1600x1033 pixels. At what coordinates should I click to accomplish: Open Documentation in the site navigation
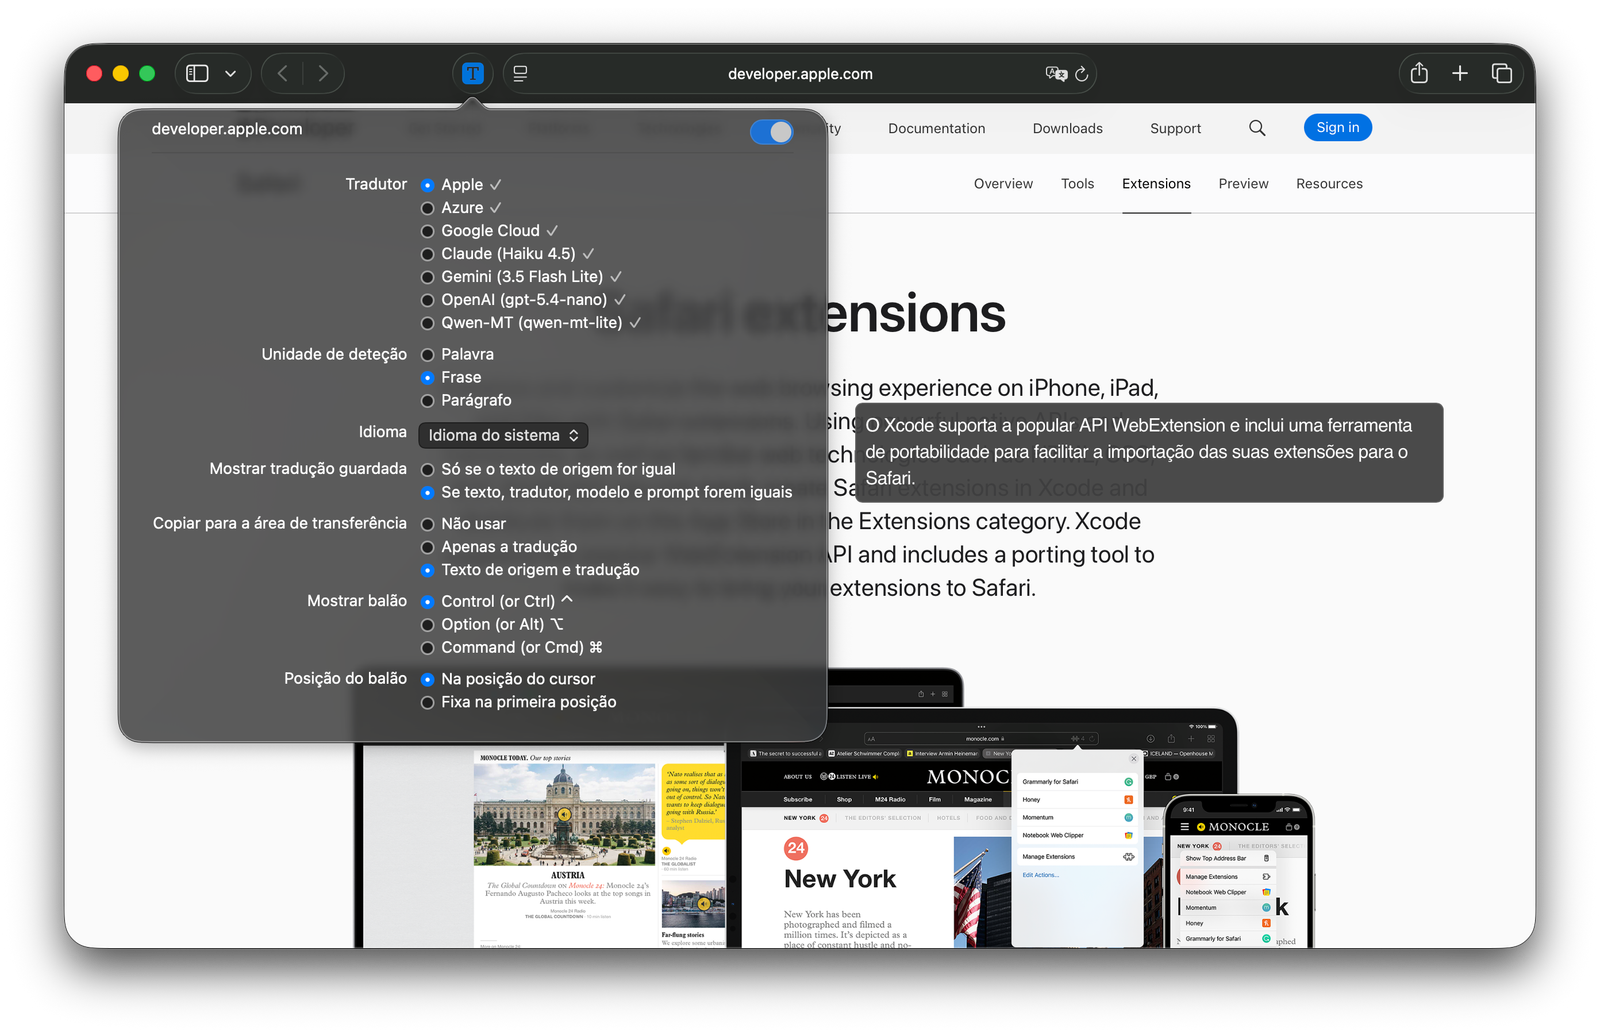click(x=937, y=128)
